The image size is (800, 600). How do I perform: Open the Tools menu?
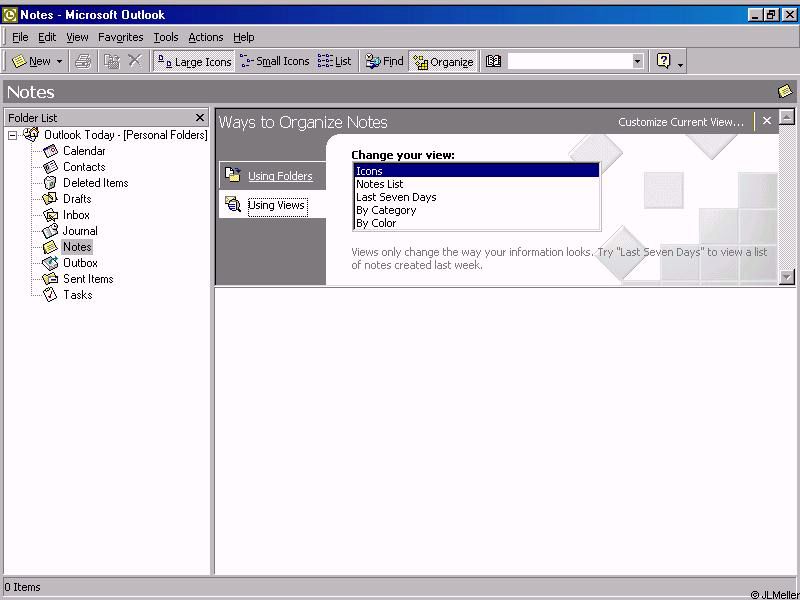(x=166, y=37)
